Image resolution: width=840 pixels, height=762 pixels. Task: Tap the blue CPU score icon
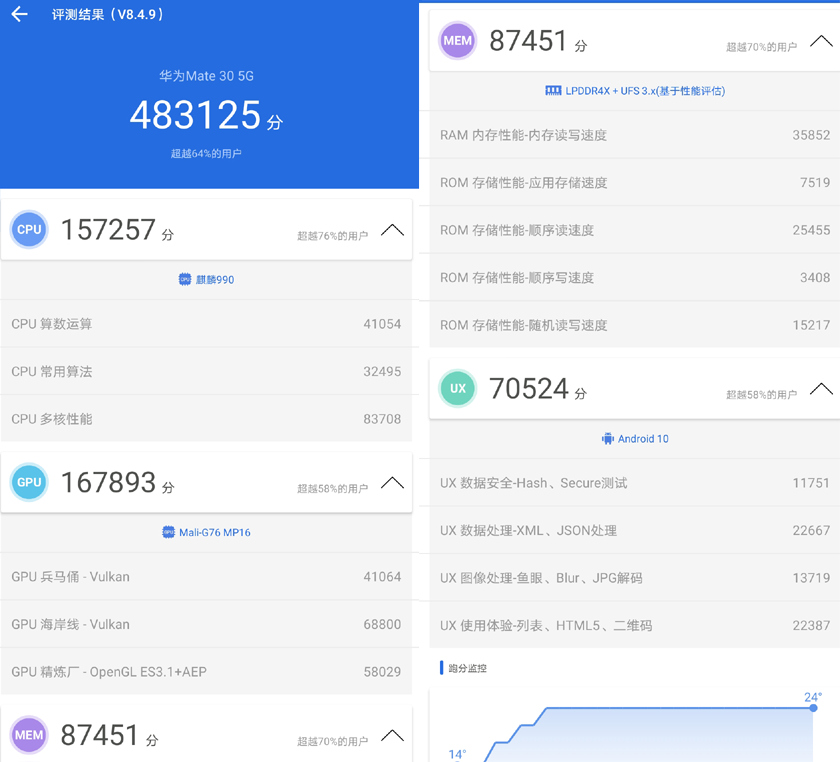[x=29, y=229]
